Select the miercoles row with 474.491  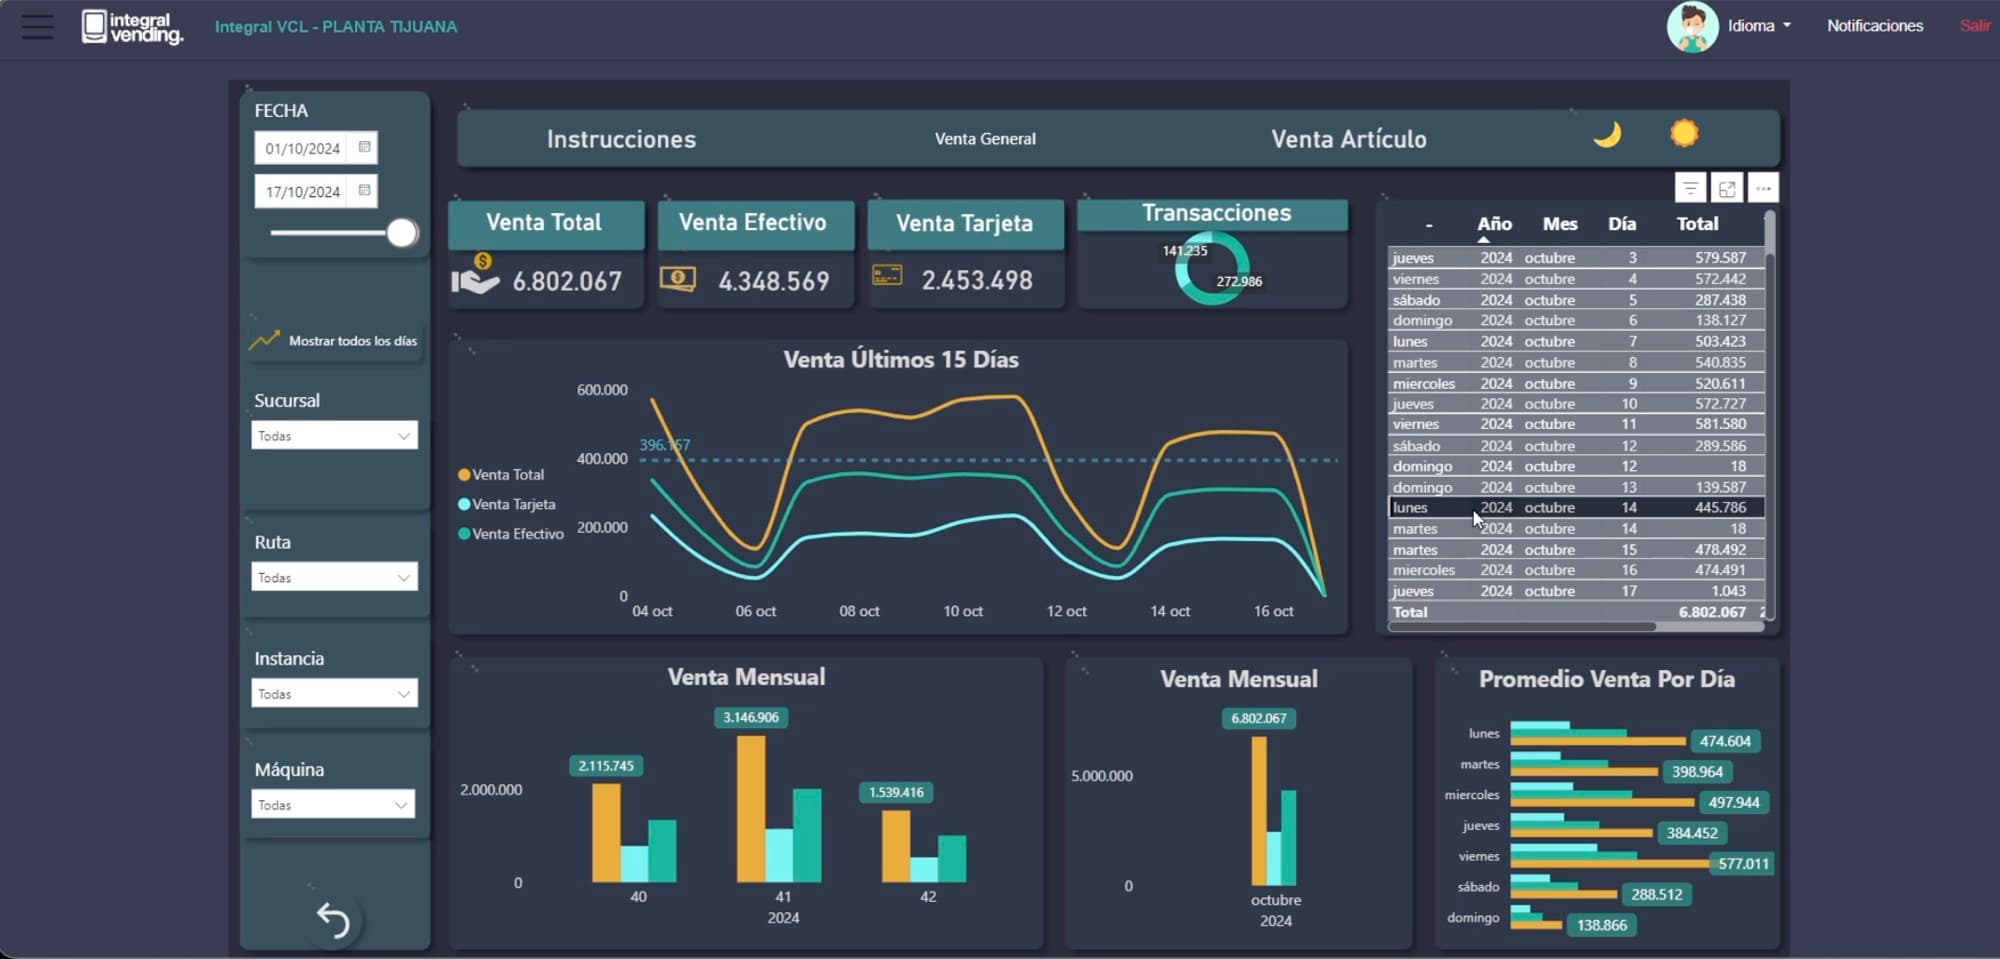[x=1576, y=570]
